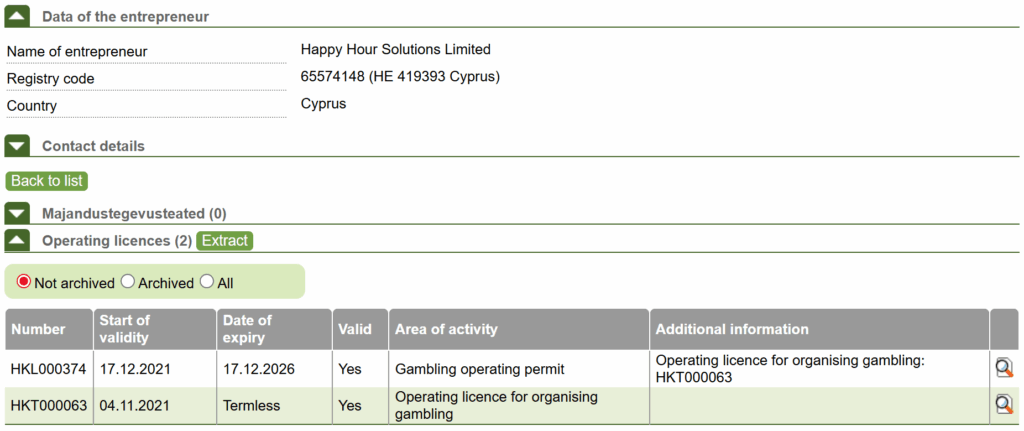Sort by the Number column header
The height and width of the screenshot is (431, 1024).
[38, 329]
